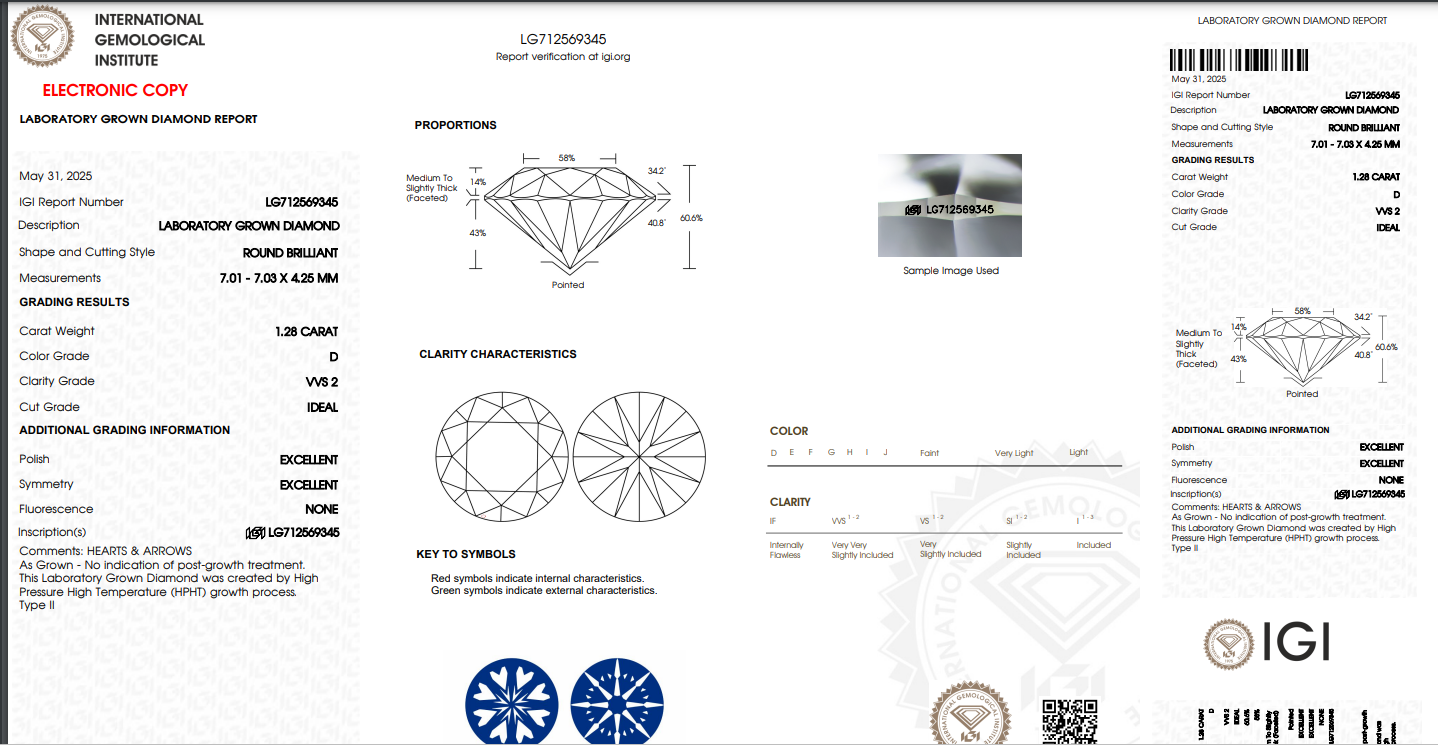Click the large diamond proportions diagram

click(568, 217)
